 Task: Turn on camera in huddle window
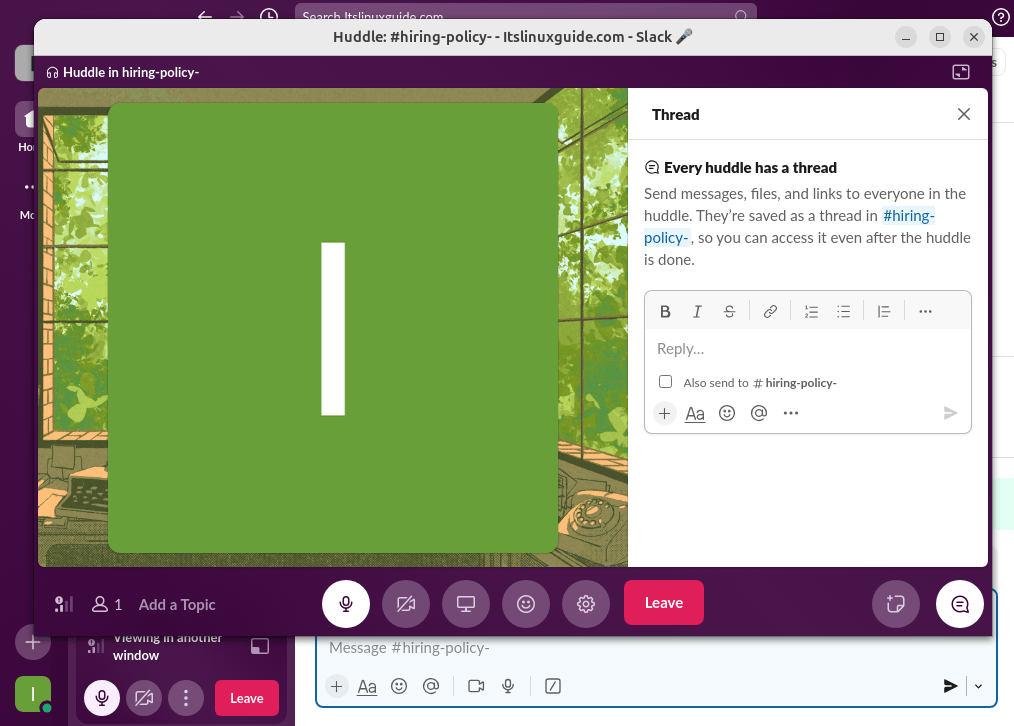coord(406,604)
